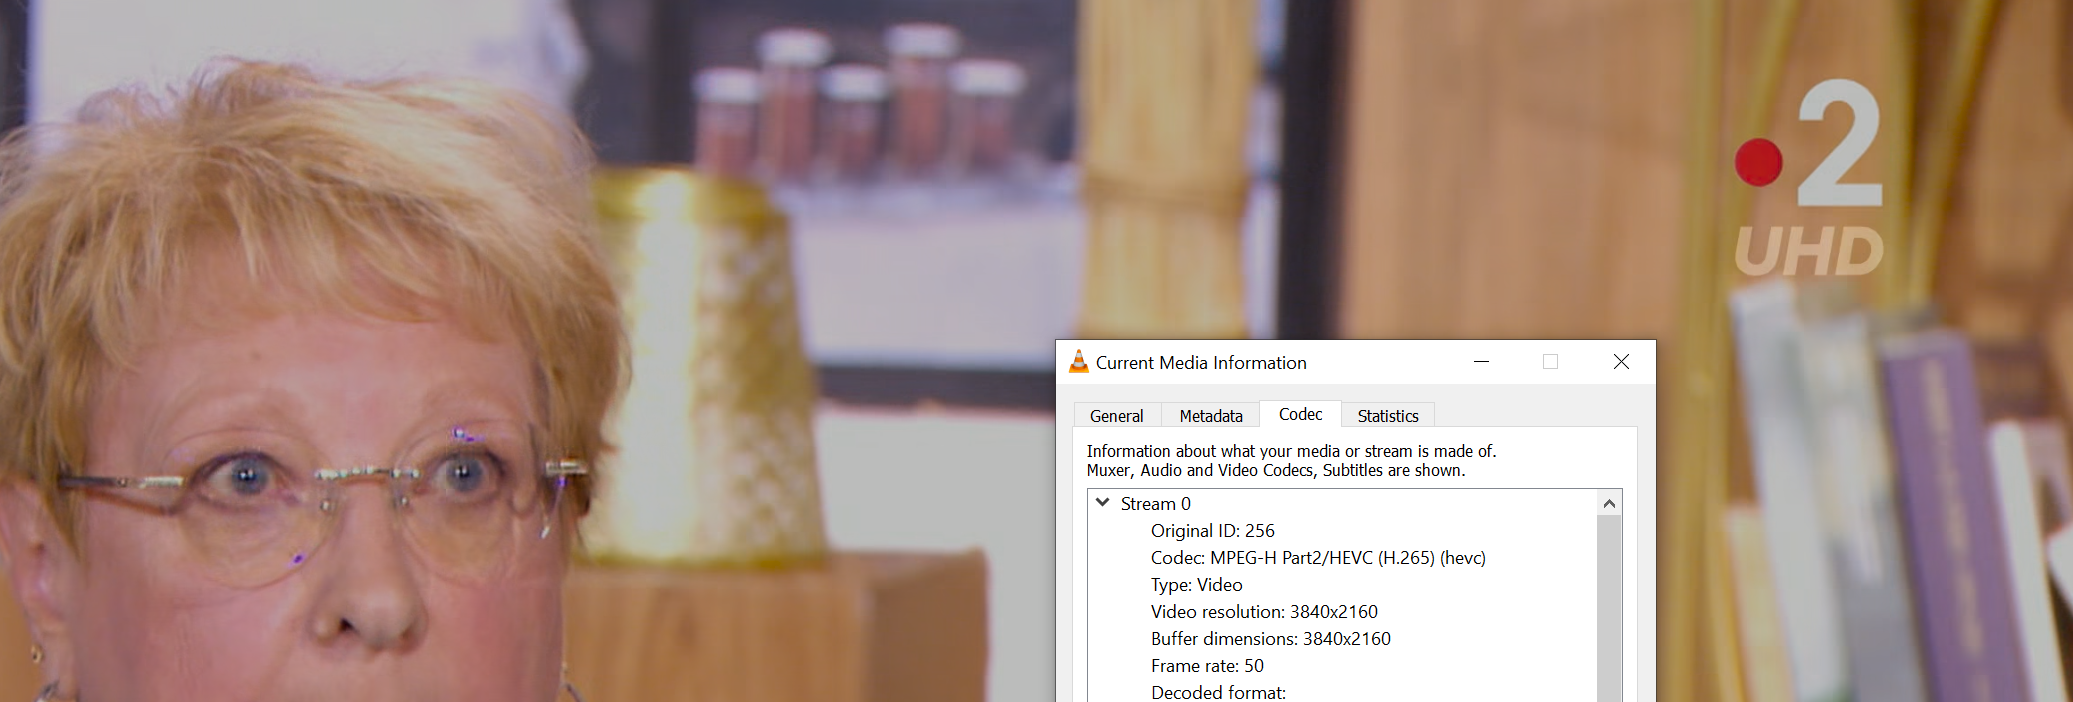Maximize the Current Media Information window
Image resolution: width=2073 pixels, height=702 pixels.
pyautogui.click(x=1550, y=362)
